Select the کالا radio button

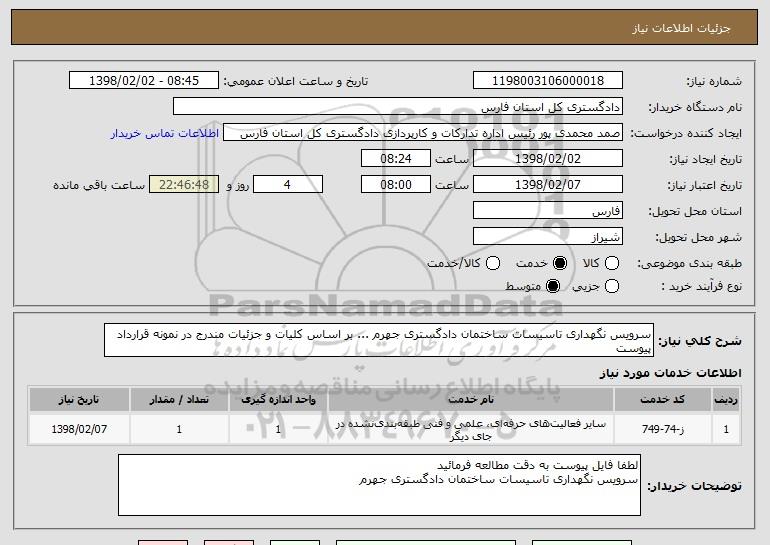tap(612, 263)
